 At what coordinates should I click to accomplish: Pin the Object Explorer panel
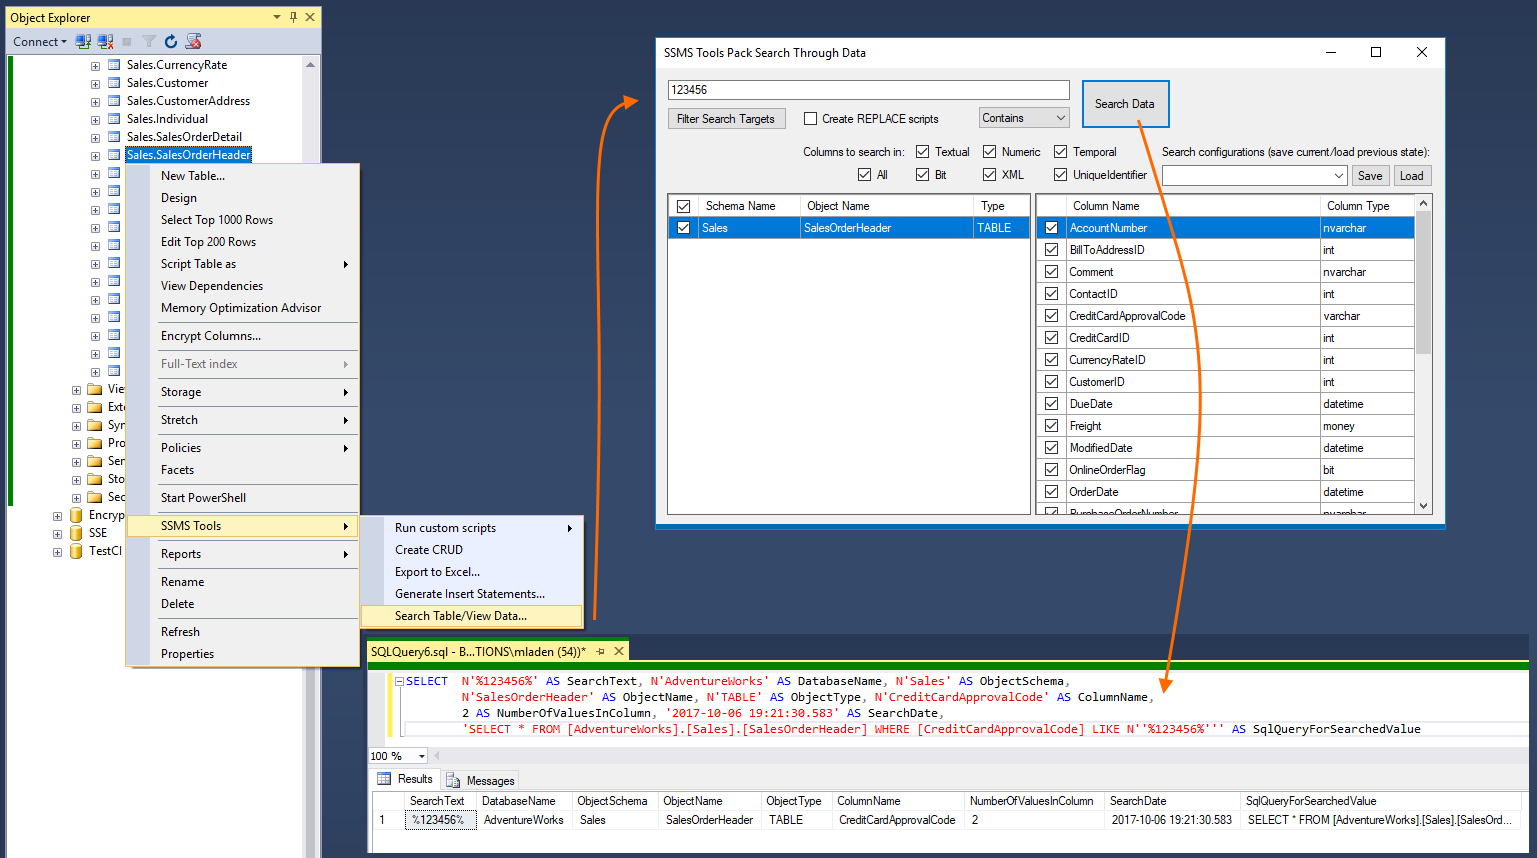293,17
